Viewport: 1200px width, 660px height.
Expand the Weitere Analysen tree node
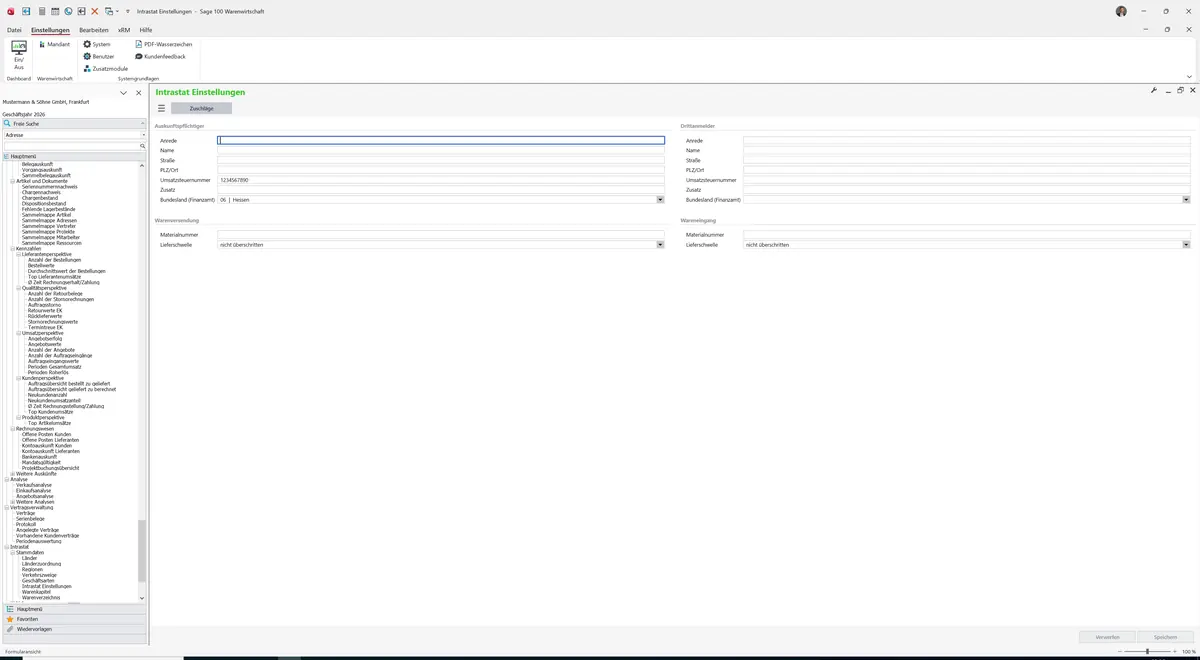tap(13, 502)
